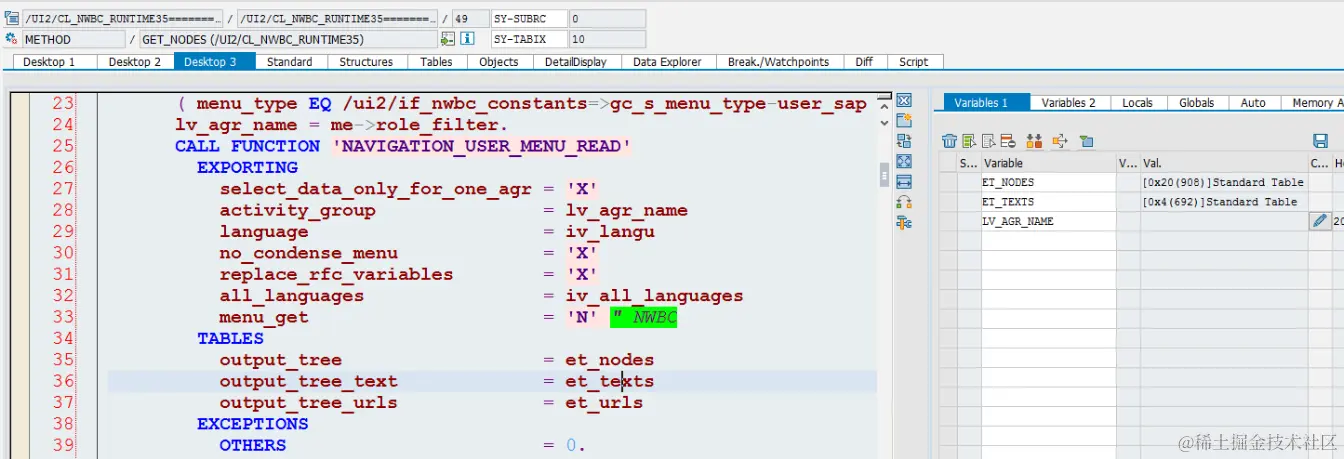Click the SY-SUBRC value field
The height and width of the screenshot is (459, 1344).
coord(606,18)
